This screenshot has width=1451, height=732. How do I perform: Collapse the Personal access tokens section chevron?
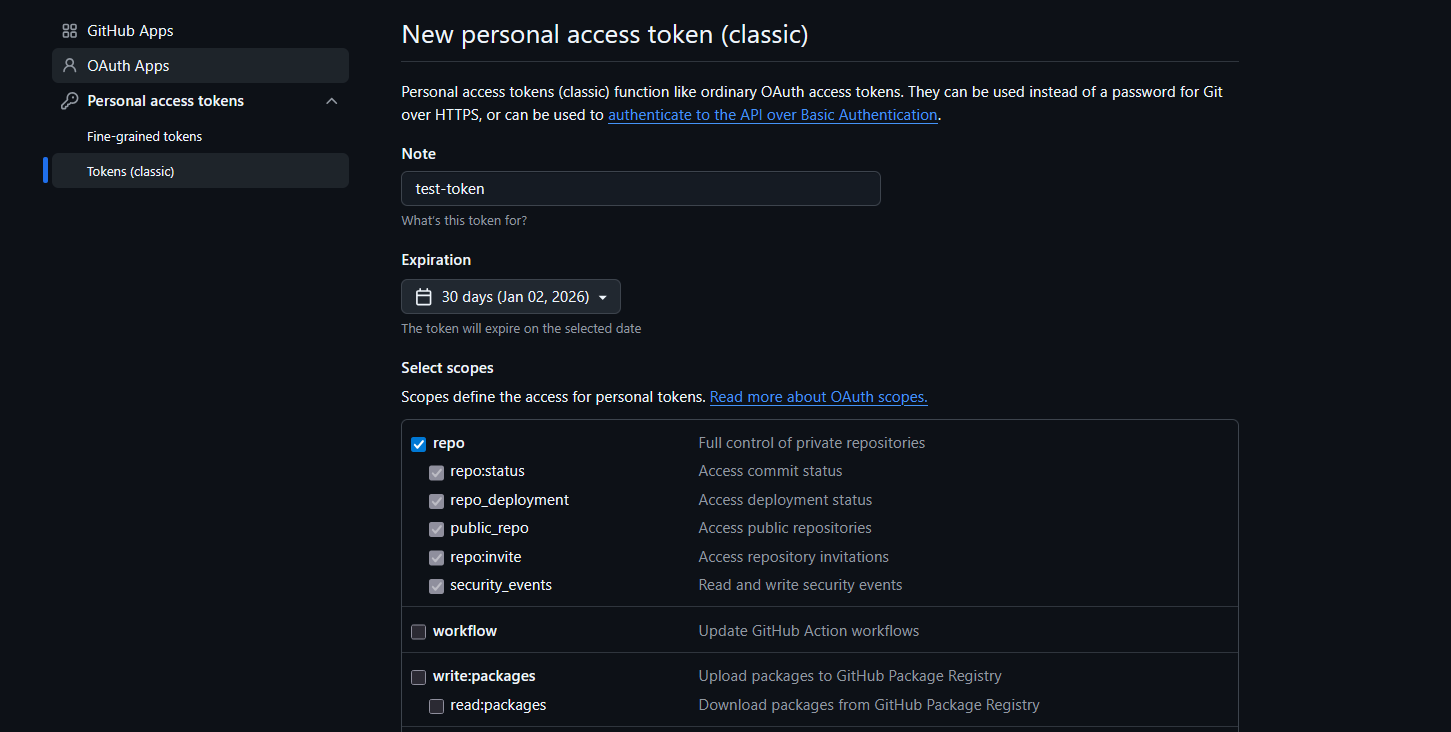332,101
